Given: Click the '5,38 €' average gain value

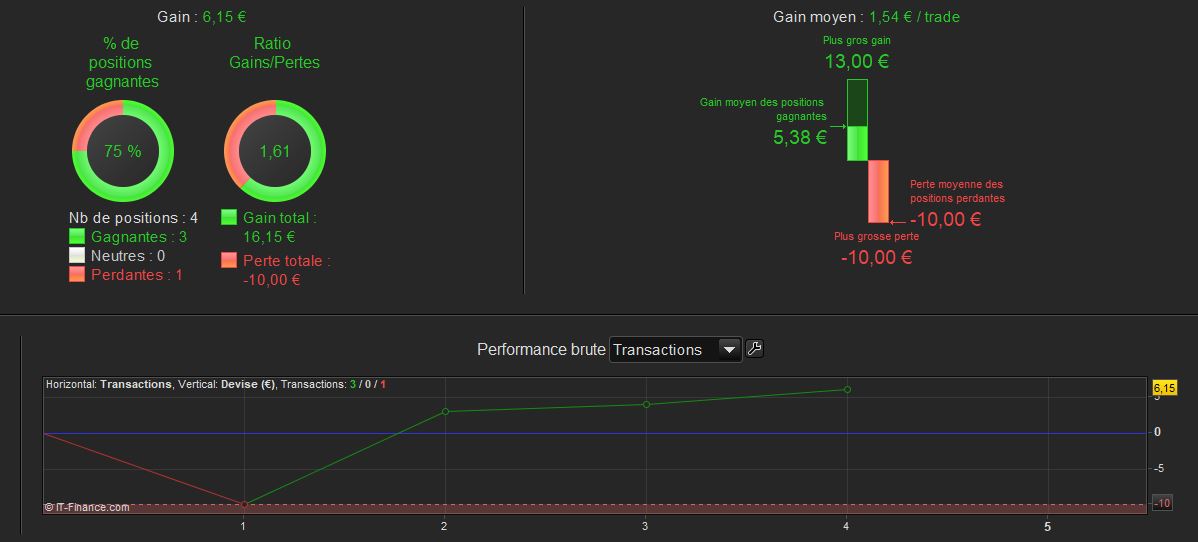Looking at the screenshot, I should click(800, 138).
